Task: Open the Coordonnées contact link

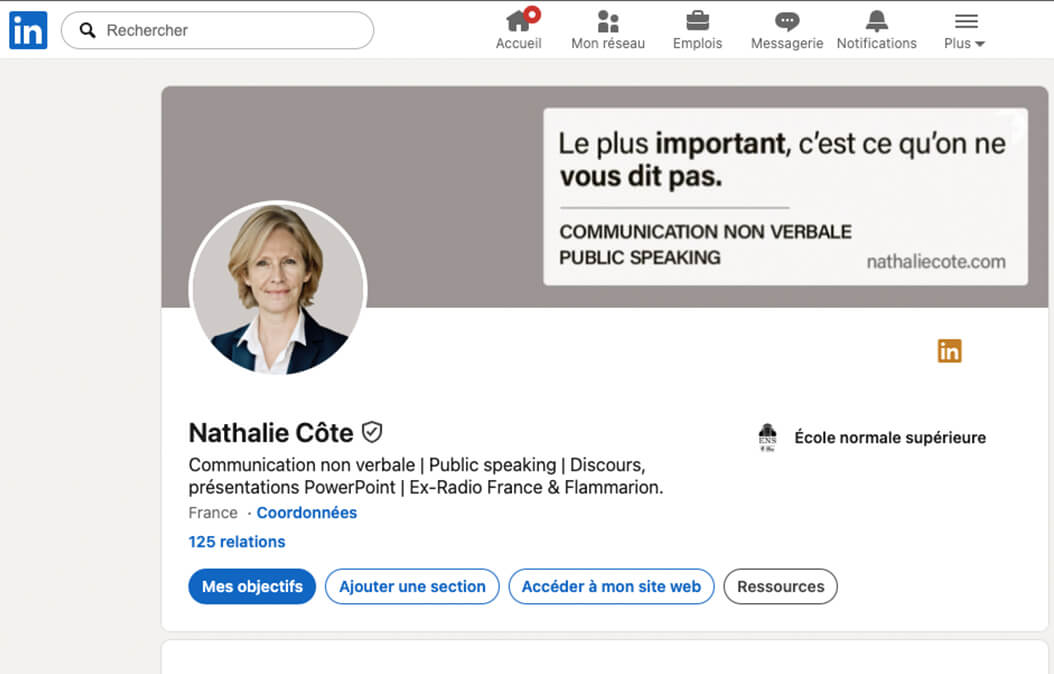Action: 307,513
